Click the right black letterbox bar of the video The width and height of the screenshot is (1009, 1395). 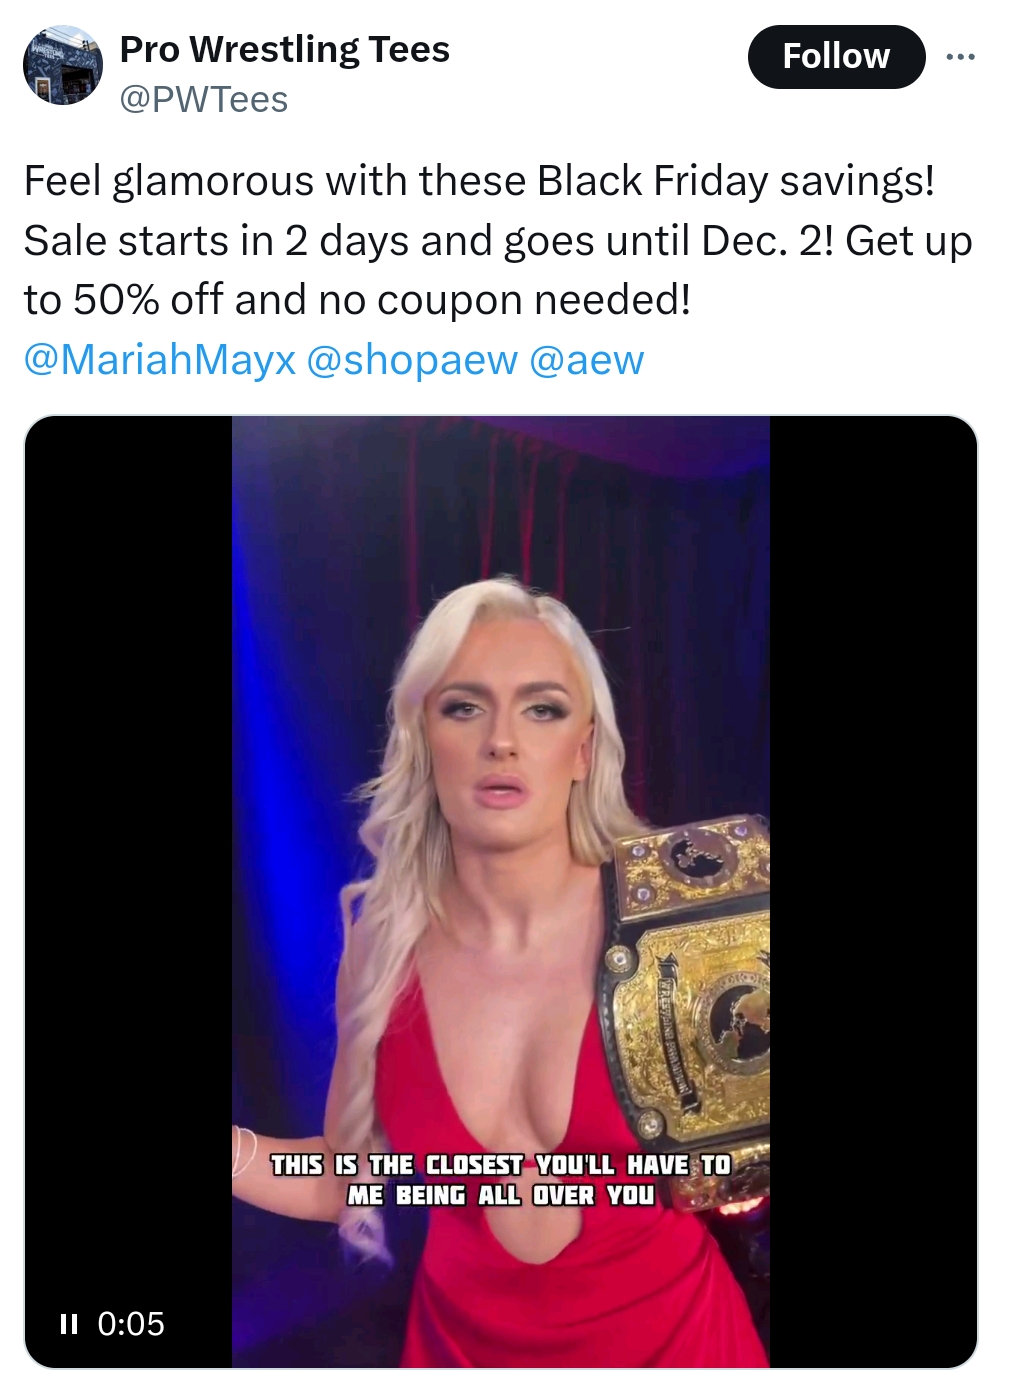click(x=873, y=890)
